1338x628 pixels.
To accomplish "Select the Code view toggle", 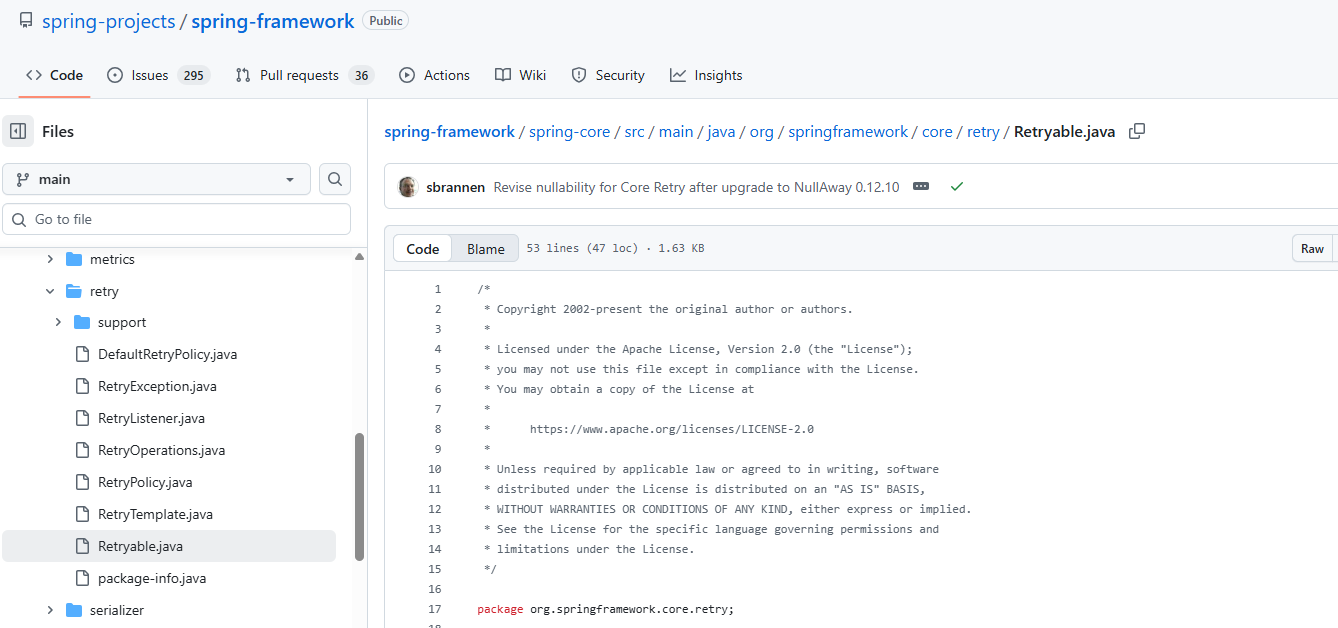I will pyautogui.click(x=422, y=249).
